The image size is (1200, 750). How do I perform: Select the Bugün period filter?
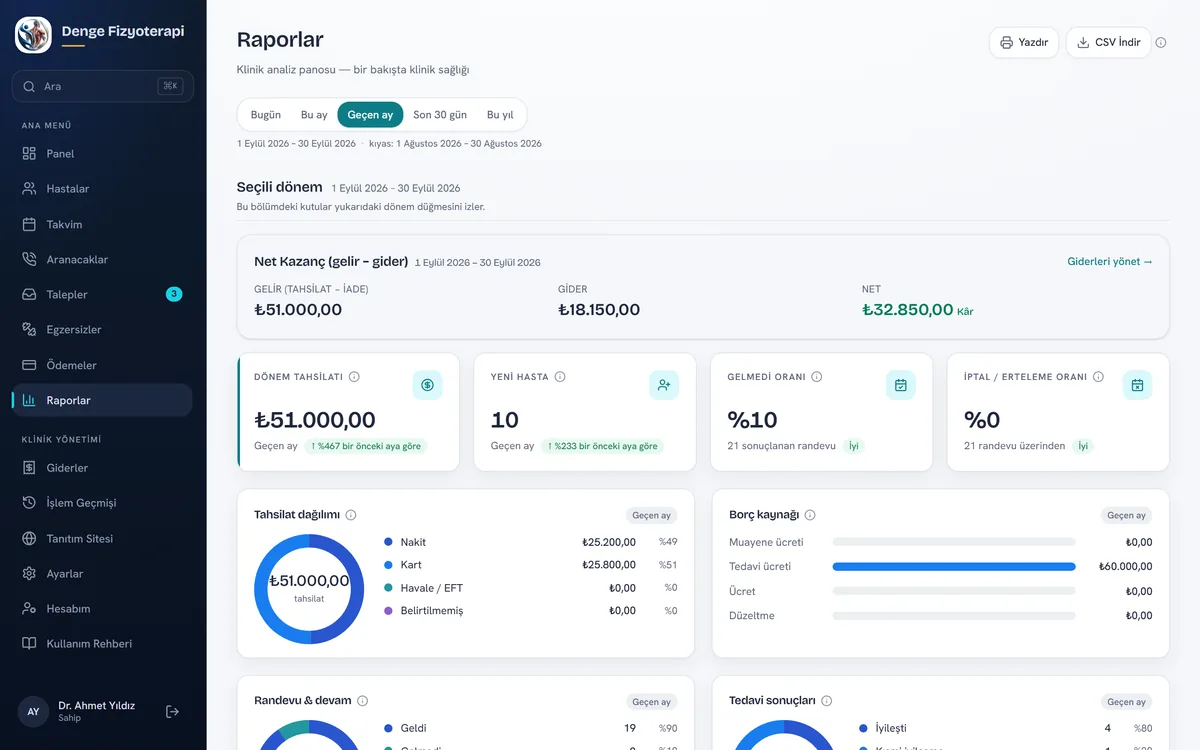tap(266, 115)
